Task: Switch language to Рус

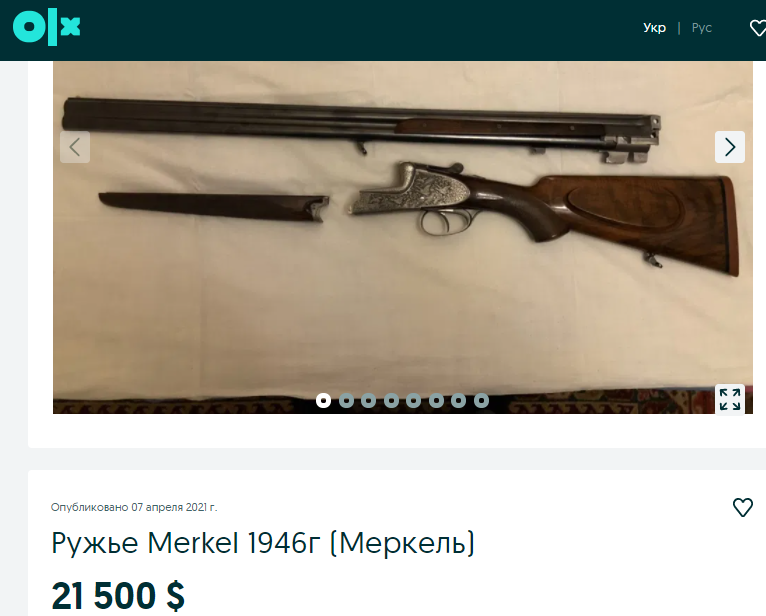Action: (702, 28)
